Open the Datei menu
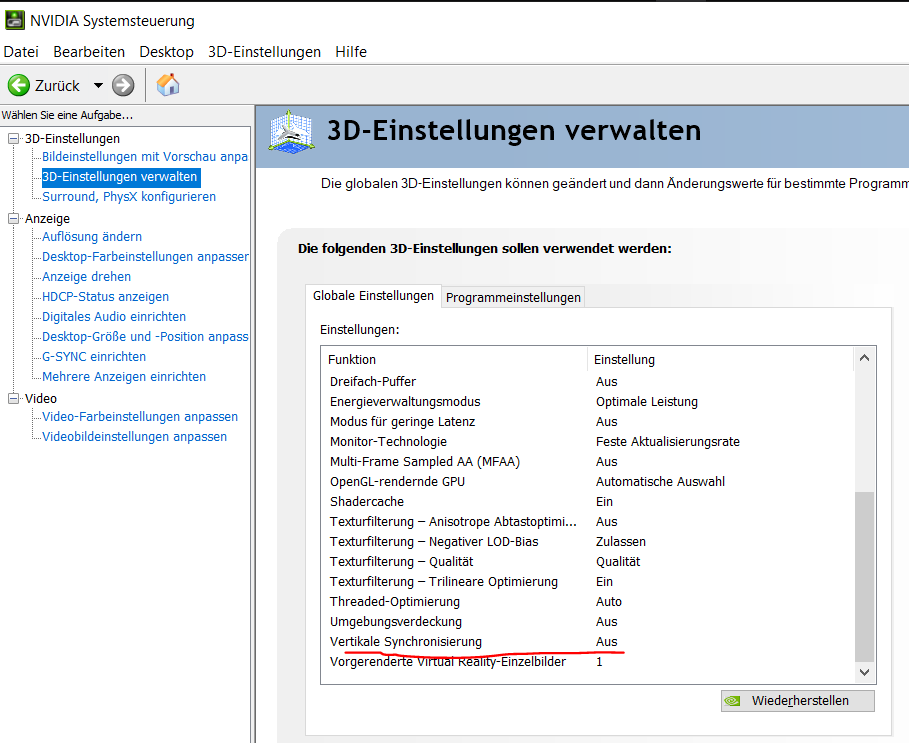909x743 pixels. pos(21,52)
